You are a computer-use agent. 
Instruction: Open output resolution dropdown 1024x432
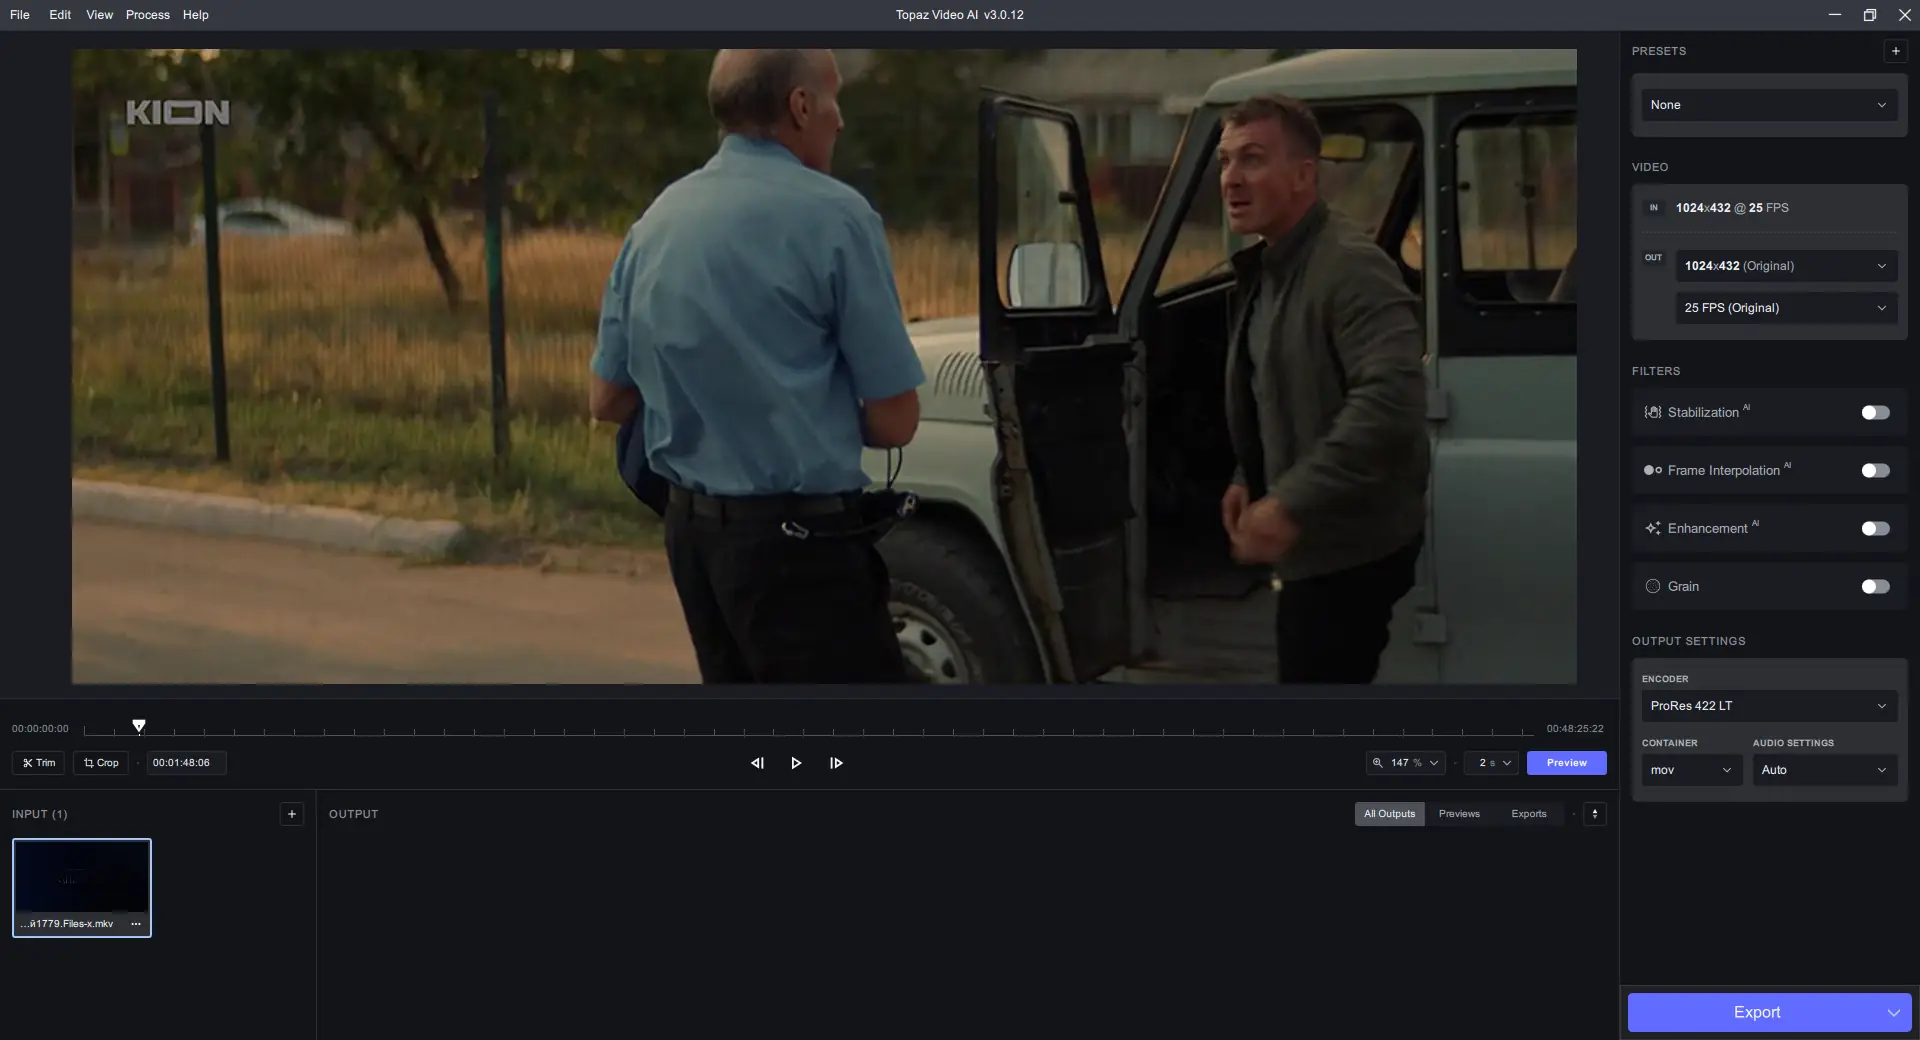point(1786,266)
